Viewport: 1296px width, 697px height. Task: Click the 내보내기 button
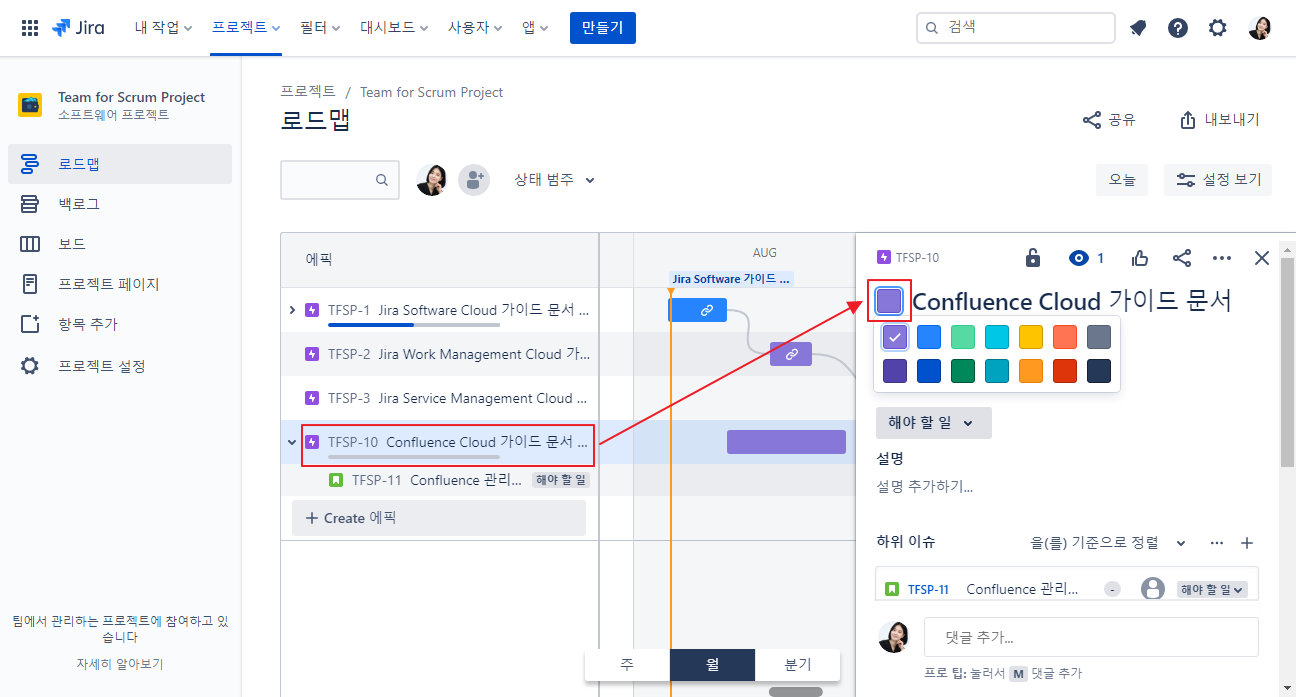1219,120
